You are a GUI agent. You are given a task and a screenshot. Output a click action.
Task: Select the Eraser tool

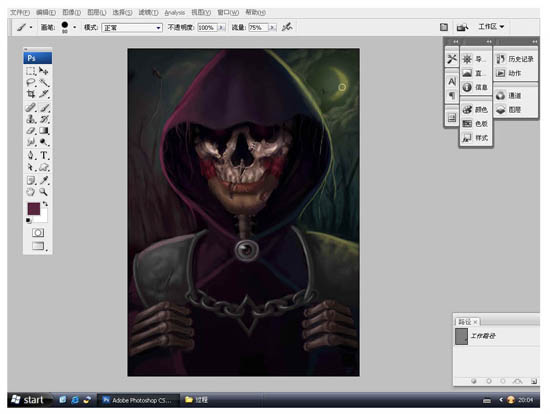(x=31, y=131)
